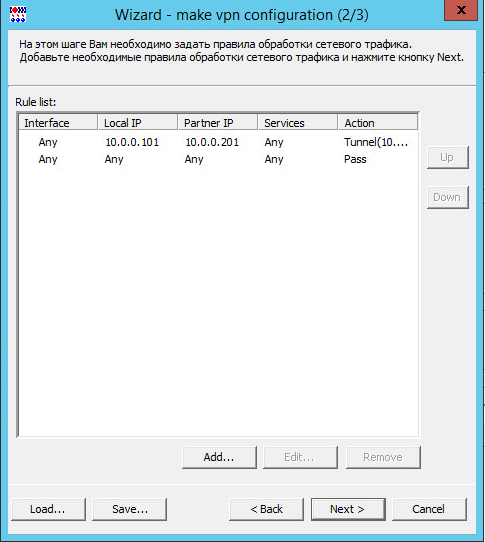
Task: Click the Remove rule button
Action: click(x=383, y=457)
